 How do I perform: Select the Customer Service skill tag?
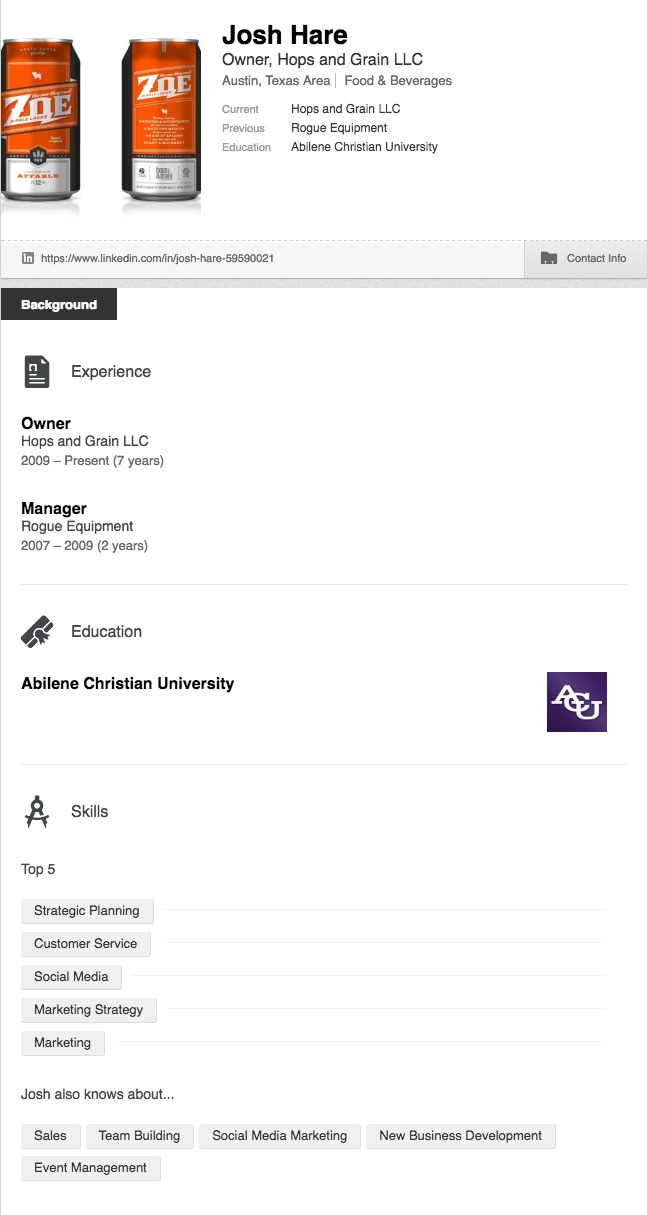[x=85, y=944]
